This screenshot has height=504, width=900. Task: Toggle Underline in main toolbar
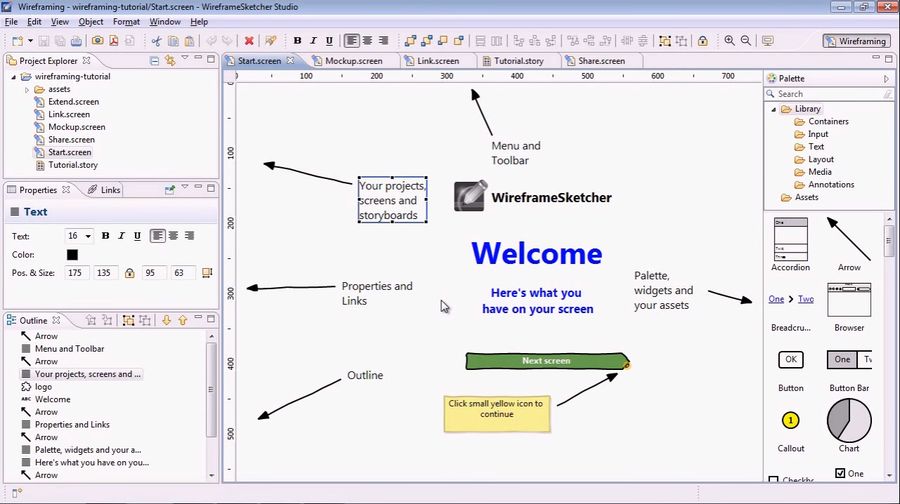[329, 41]
